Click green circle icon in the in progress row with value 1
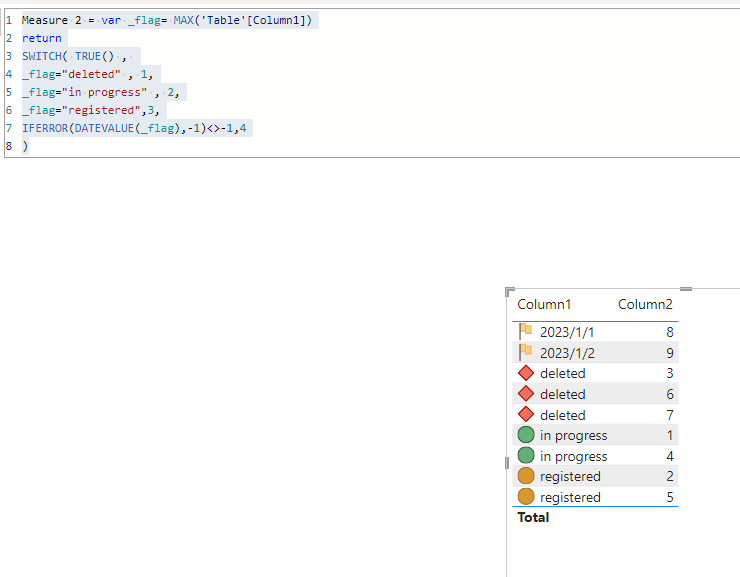Screen dimensions: 740x577 pyautogui.click(x=526, y=435)
